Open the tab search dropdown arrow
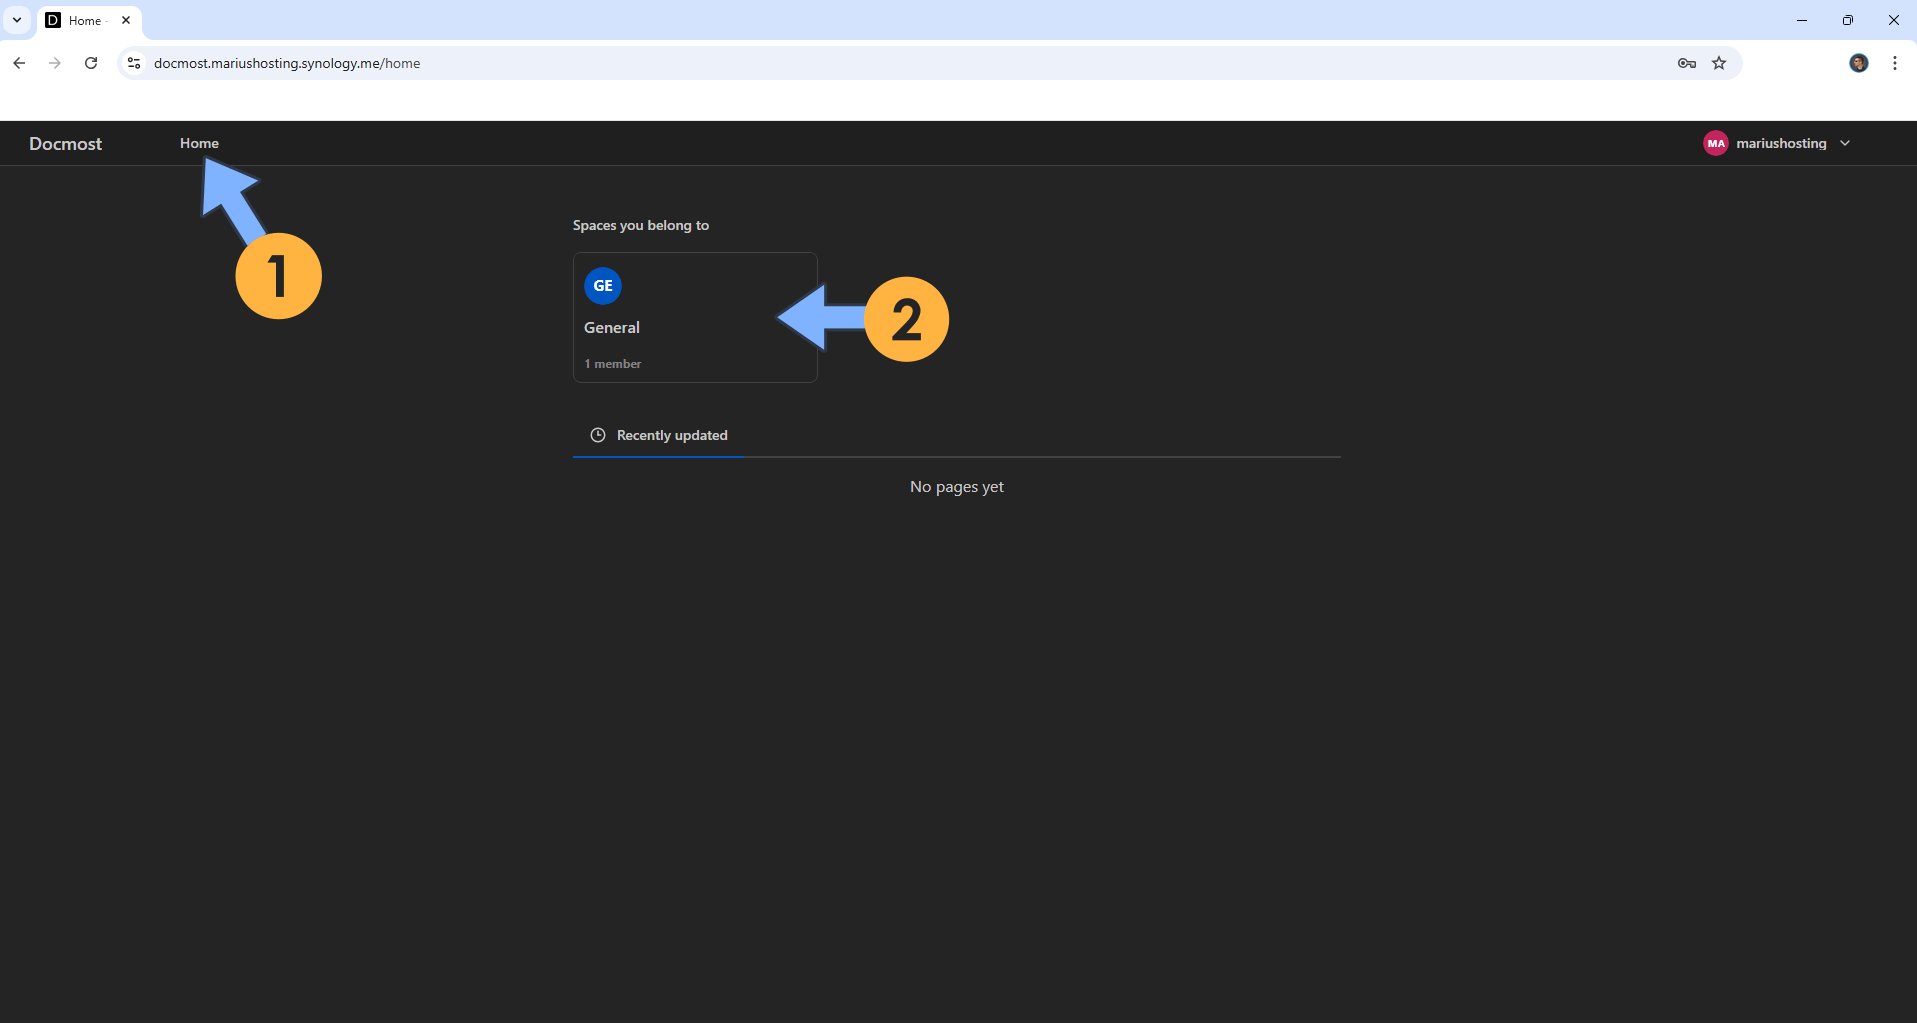The image size is (1917, 1023). (17, 20)
